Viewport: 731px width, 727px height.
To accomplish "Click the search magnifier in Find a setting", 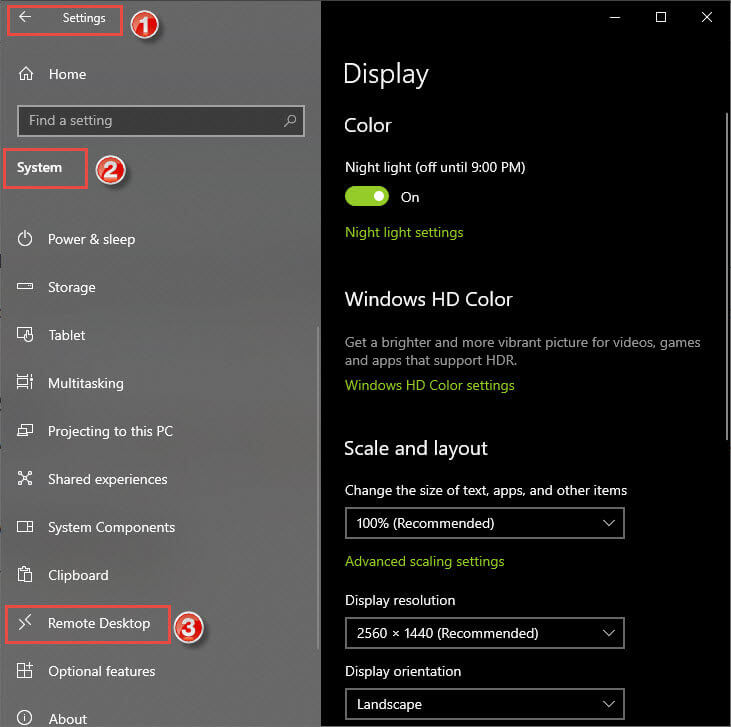I will click(290, 121).
